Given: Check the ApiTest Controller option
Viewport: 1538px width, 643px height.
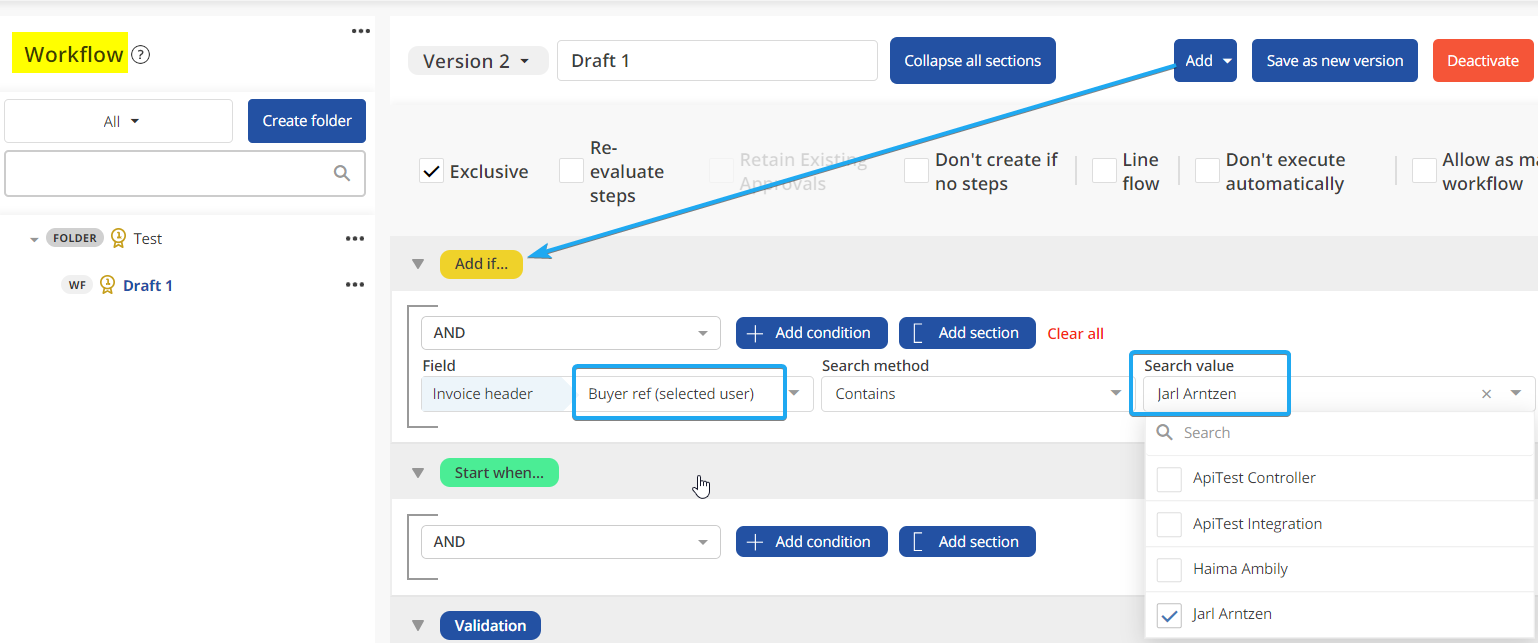Looking at the screenshot, I should [1169, 479].
